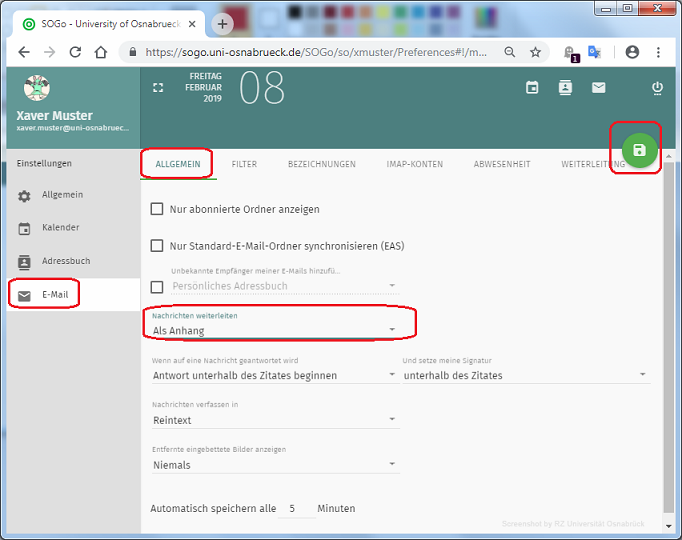Click browser back arrow
Image resolution: width=682 pixels, height=540 pixels.
pyautogui.click(x=24, y=52)
